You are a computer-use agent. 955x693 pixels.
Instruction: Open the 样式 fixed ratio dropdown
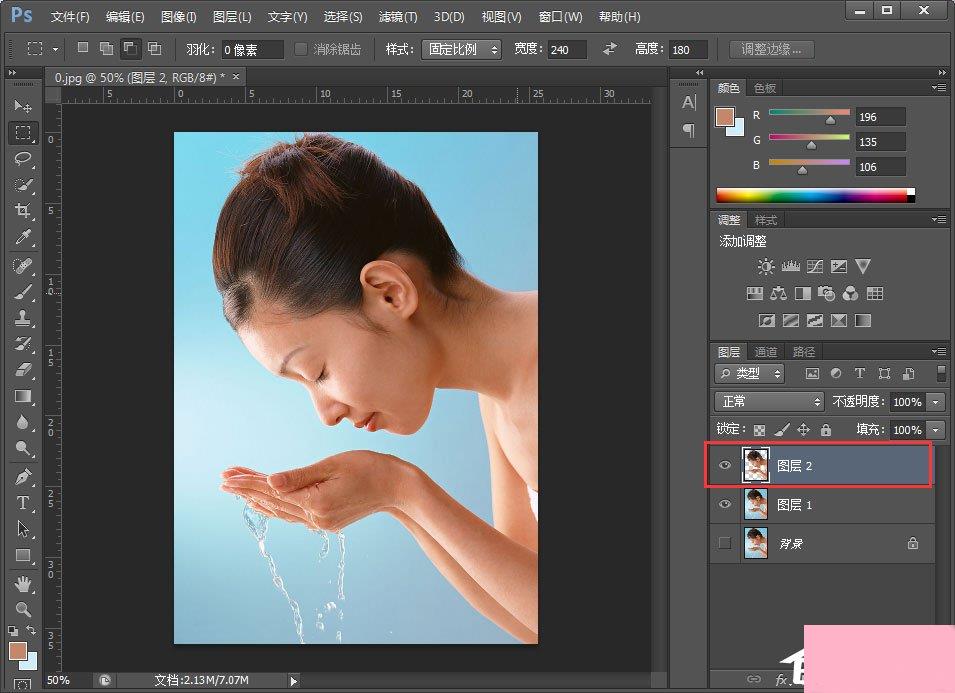[461, 49]
